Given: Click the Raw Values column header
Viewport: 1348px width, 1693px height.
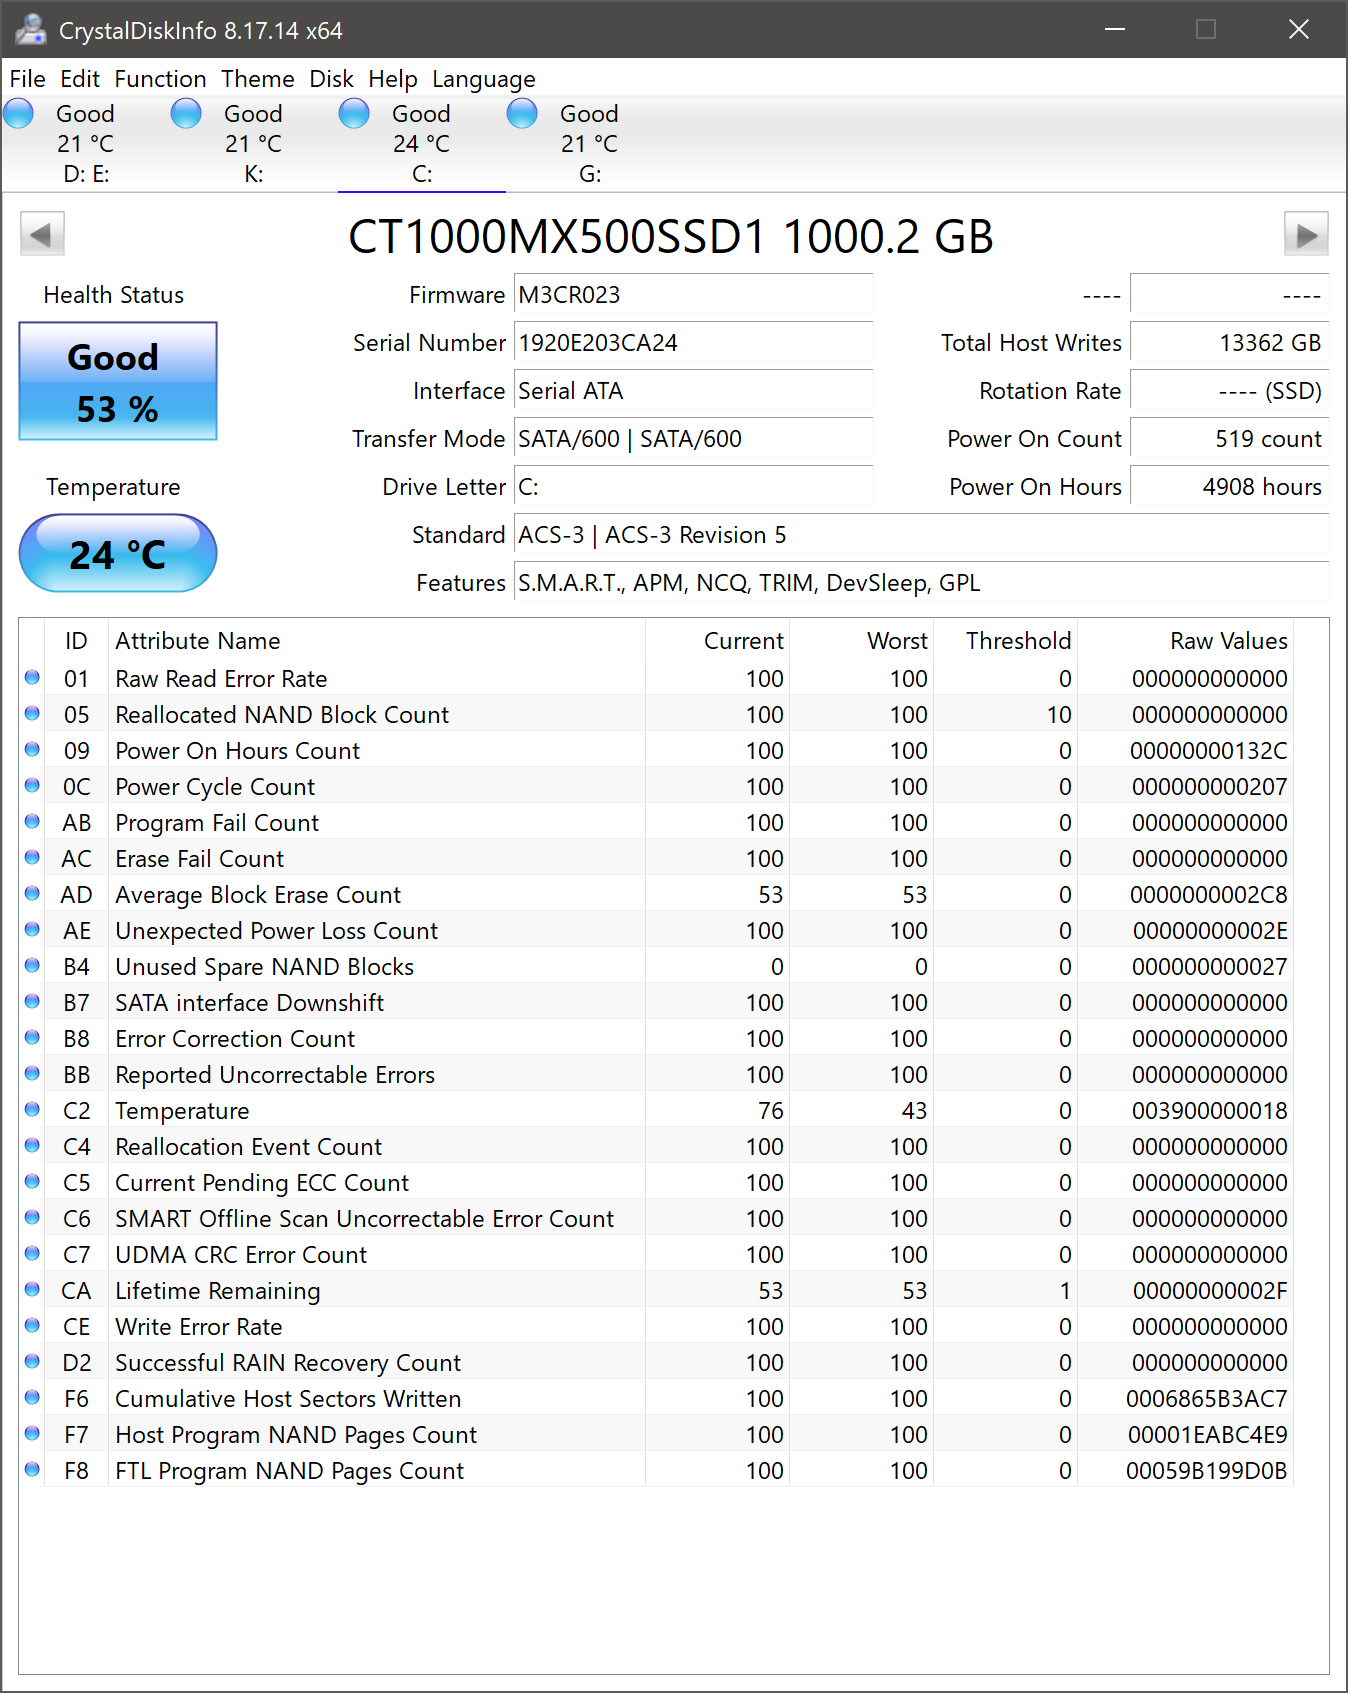Looking at the screenshot, I should [1185, 641].
